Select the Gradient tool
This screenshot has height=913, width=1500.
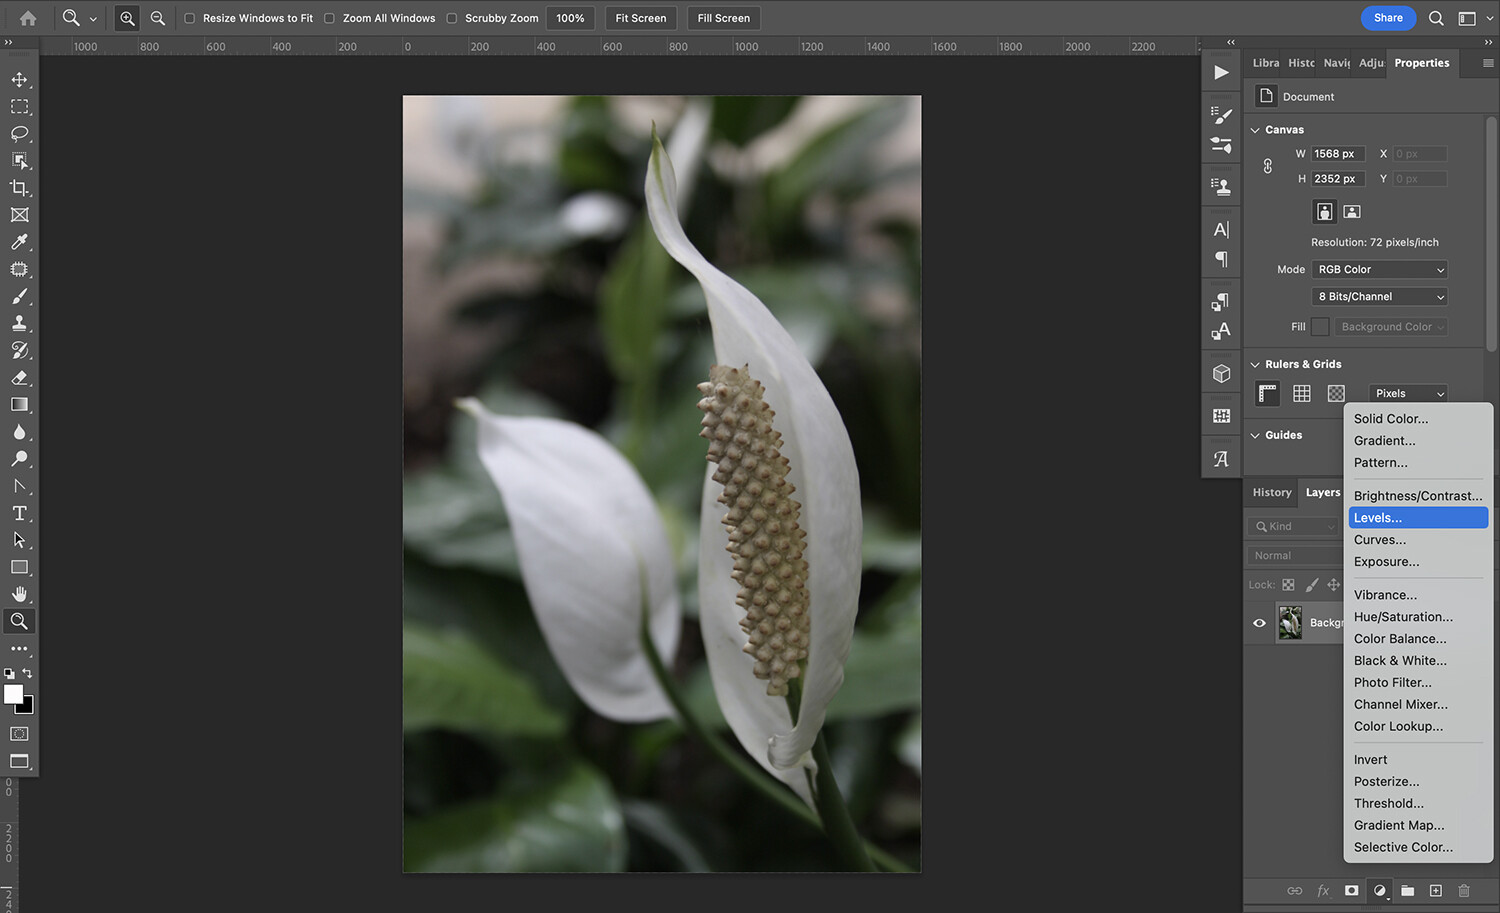(20, 404)
